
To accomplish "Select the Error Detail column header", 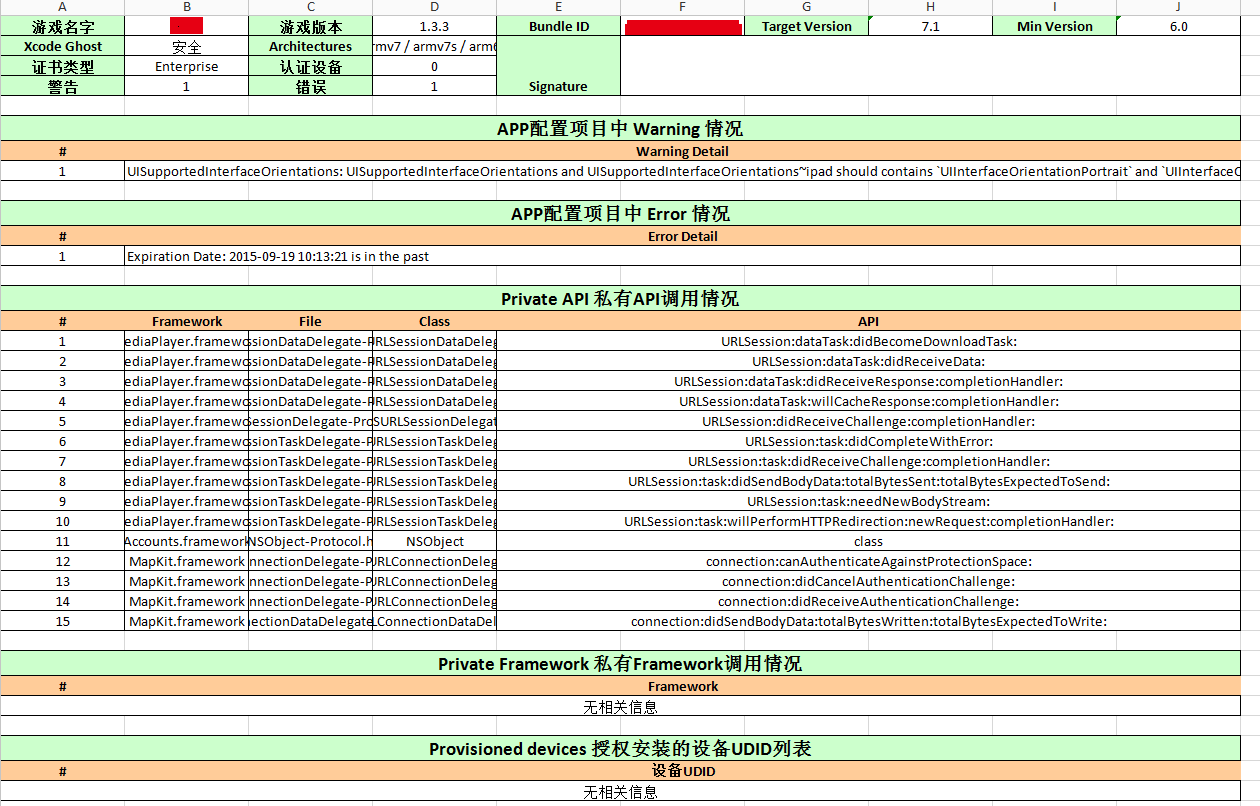I will 682,236.
